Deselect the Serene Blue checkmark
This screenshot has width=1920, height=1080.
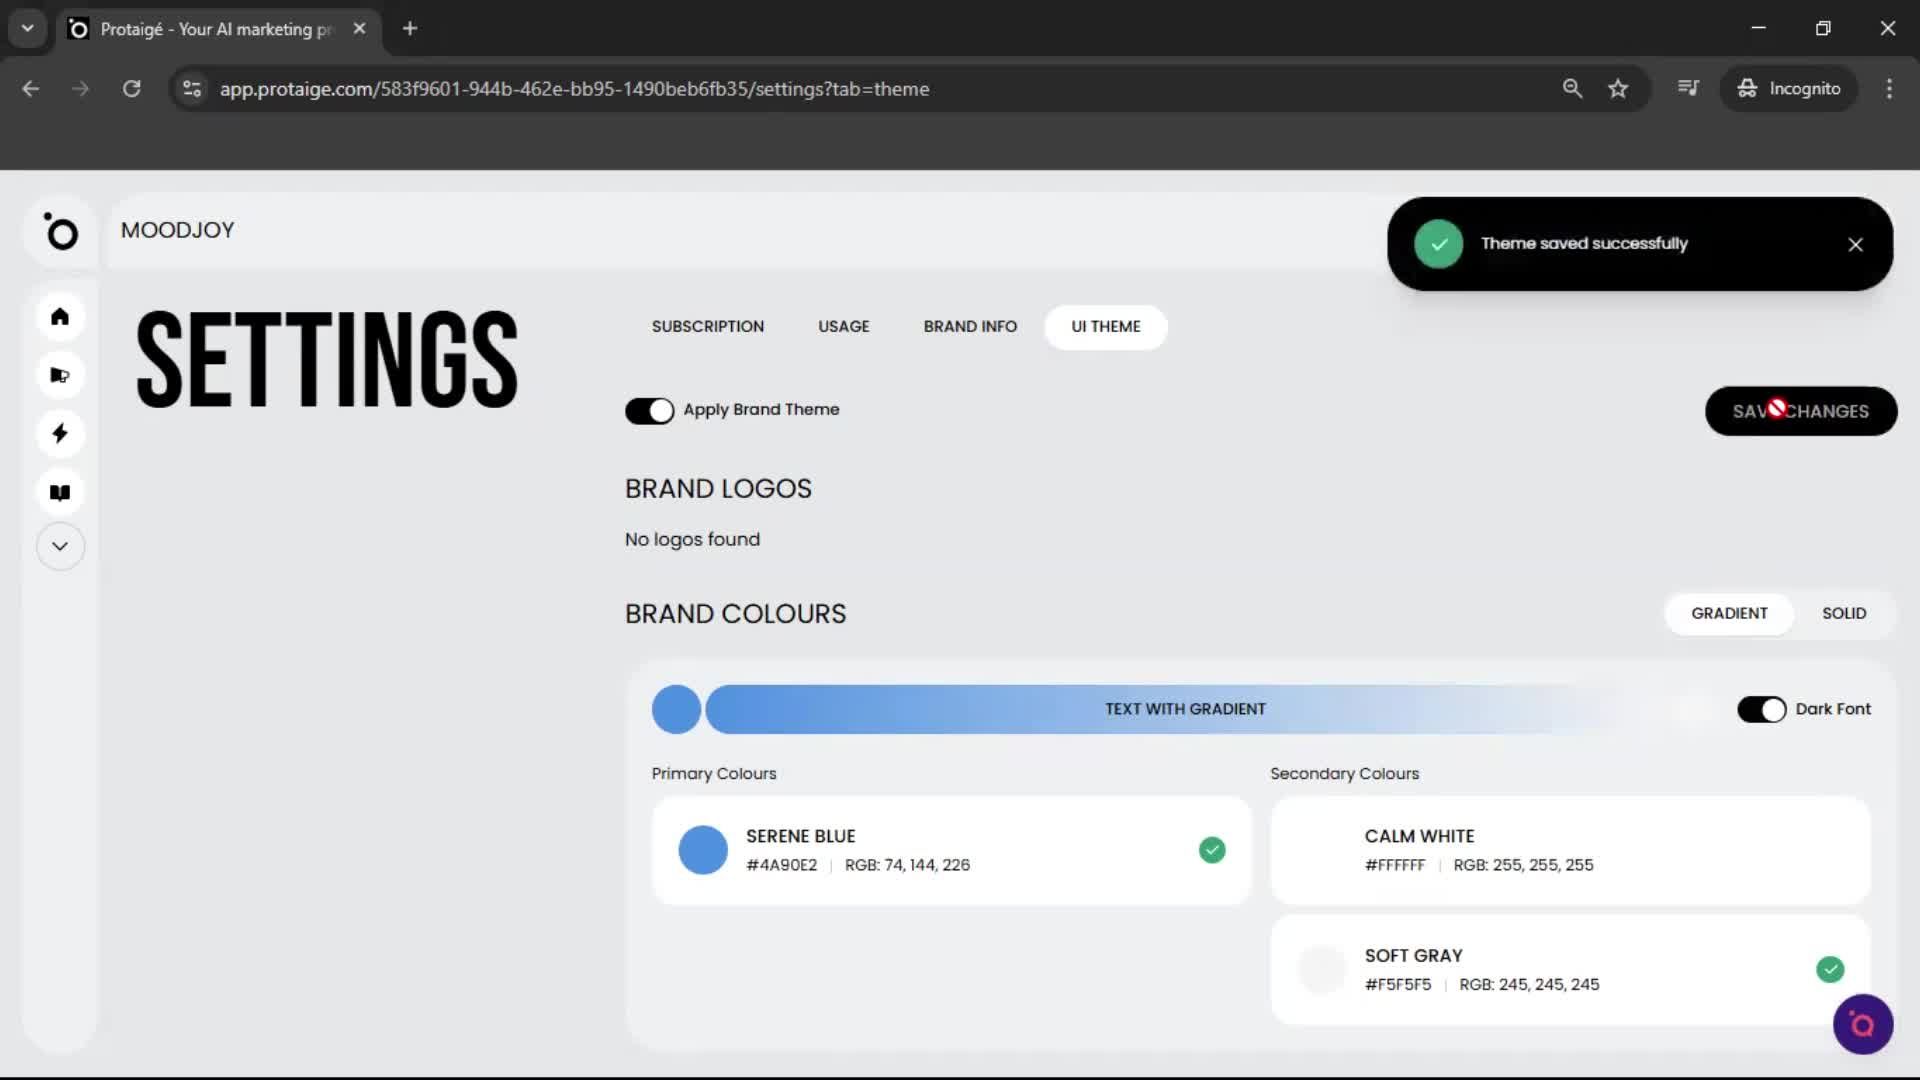[1212, 850]
